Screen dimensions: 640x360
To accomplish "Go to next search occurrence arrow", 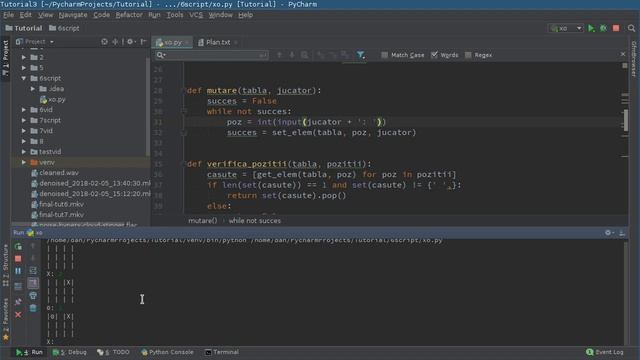I will (x=292, y=55).
